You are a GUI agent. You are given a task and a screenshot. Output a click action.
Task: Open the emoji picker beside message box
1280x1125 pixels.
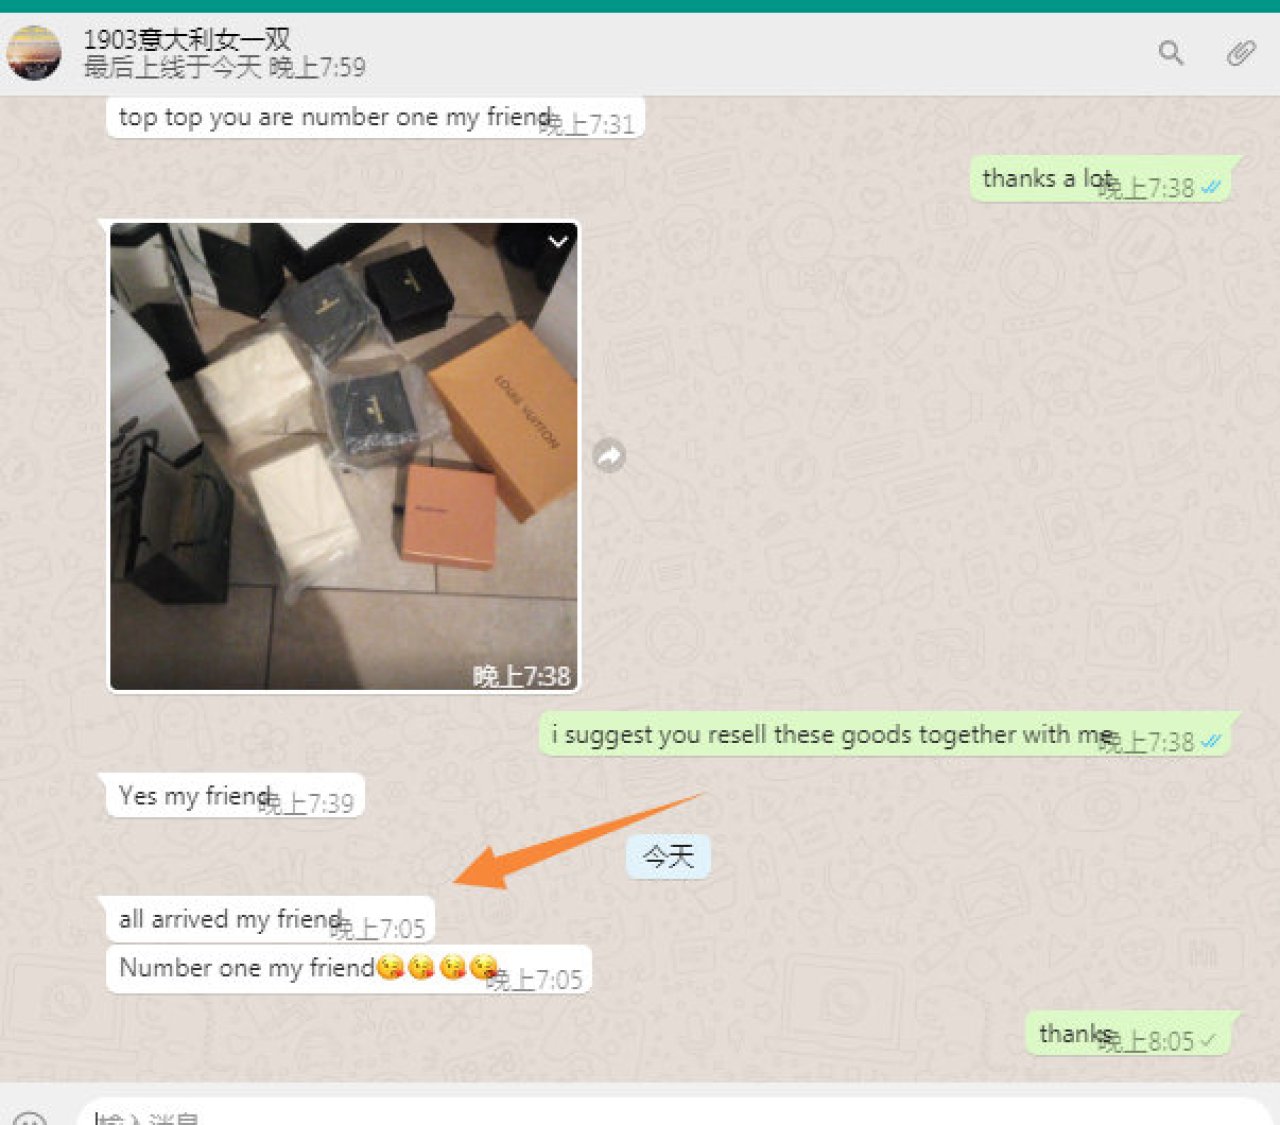[x=31, y=1118]
